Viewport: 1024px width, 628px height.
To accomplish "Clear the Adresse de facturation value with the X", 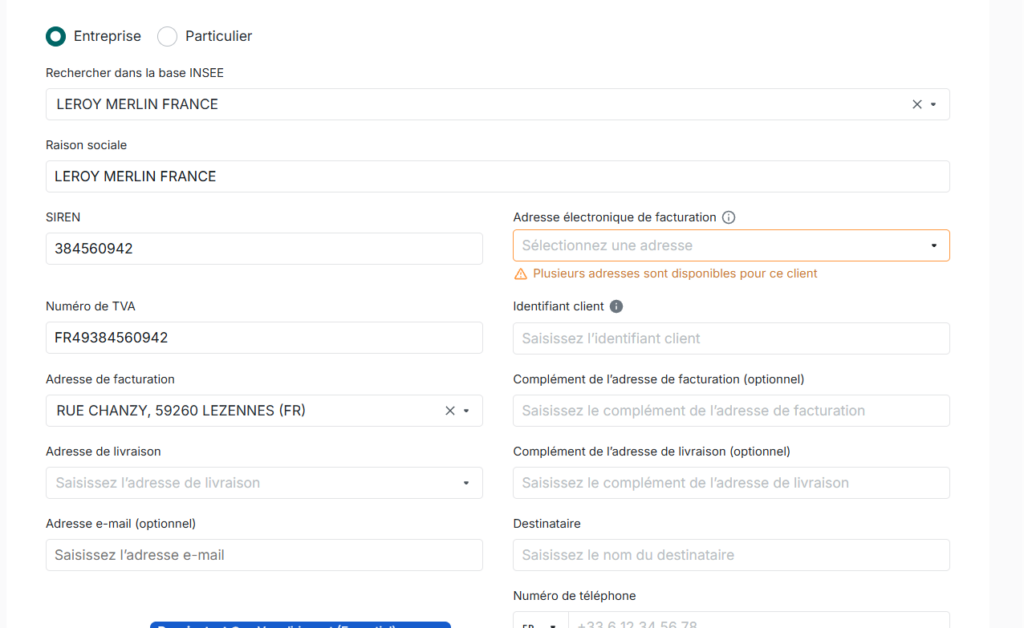I will 450,411.
